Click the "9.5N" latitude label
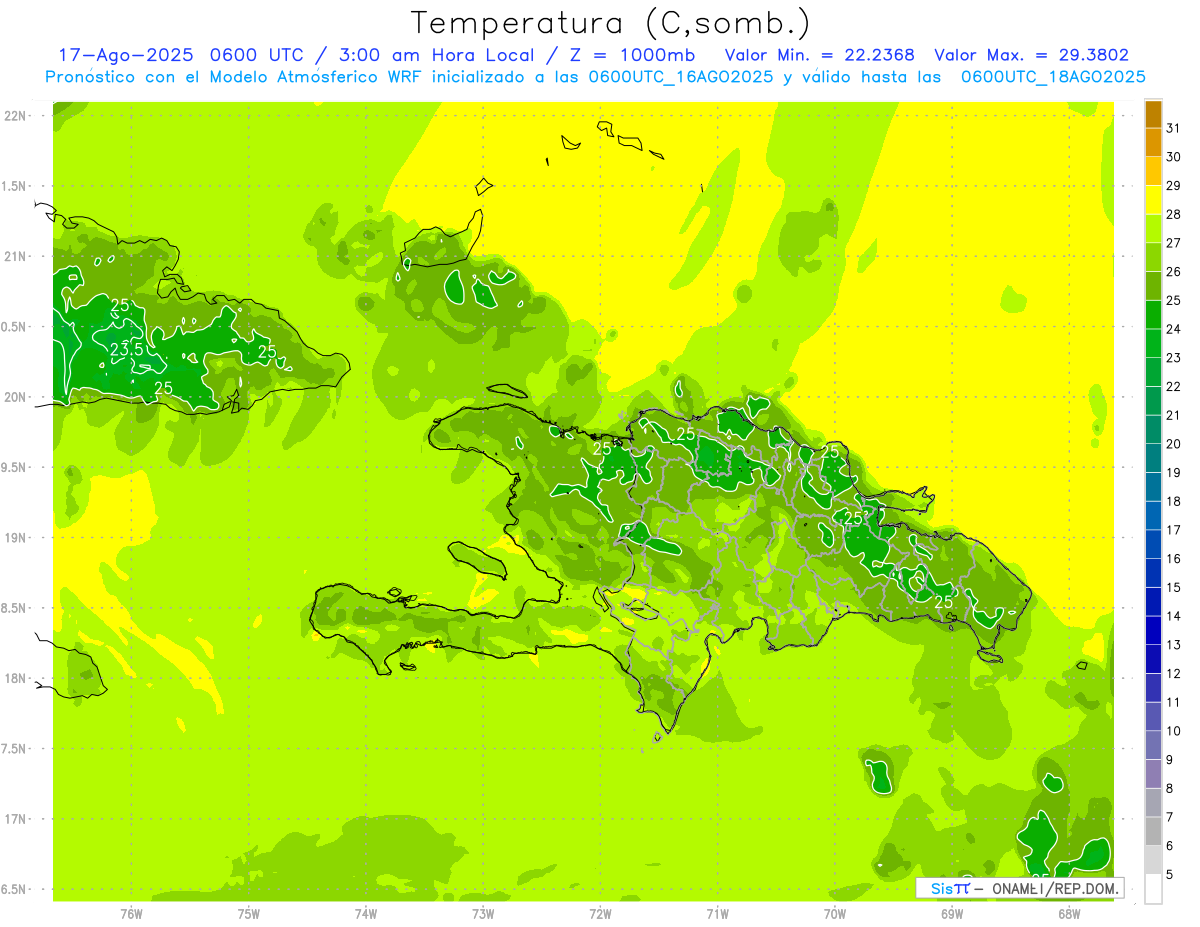Viewport: 1200px width, 927px height. (15, 467)
